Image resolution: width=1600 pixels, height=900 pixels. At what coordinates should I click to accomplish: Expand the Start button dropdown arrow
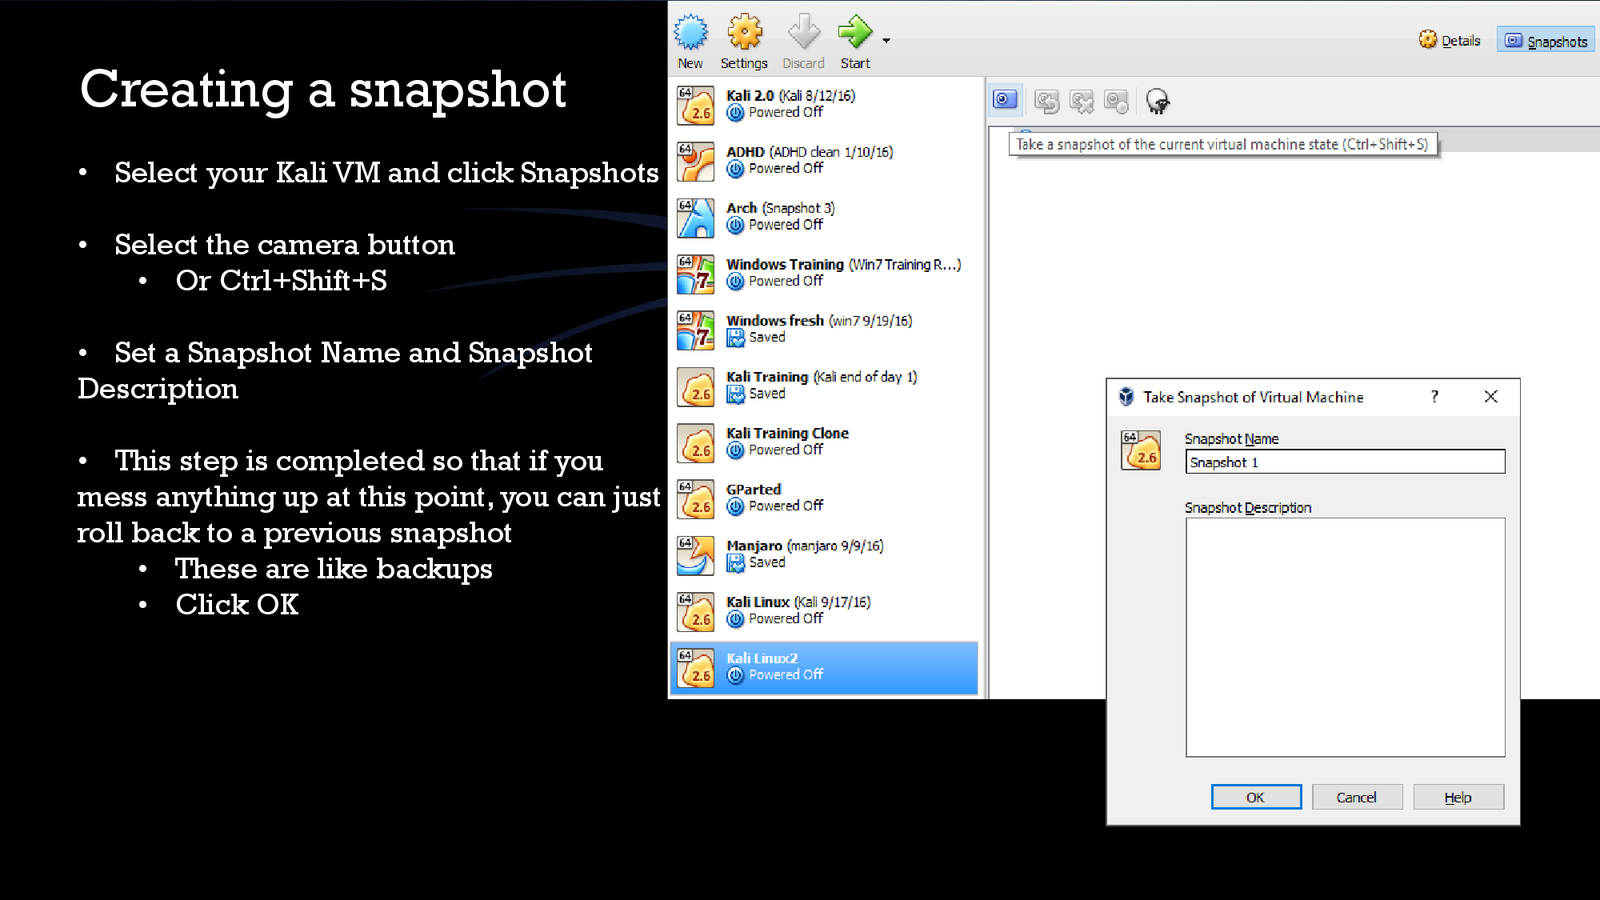(886, 41)
